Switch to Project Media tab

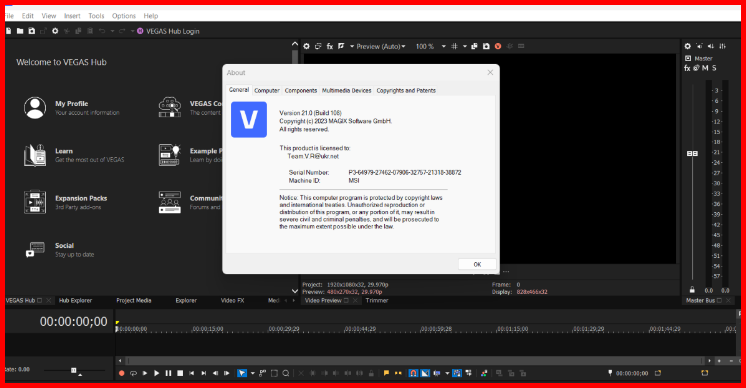coord(134,301)
